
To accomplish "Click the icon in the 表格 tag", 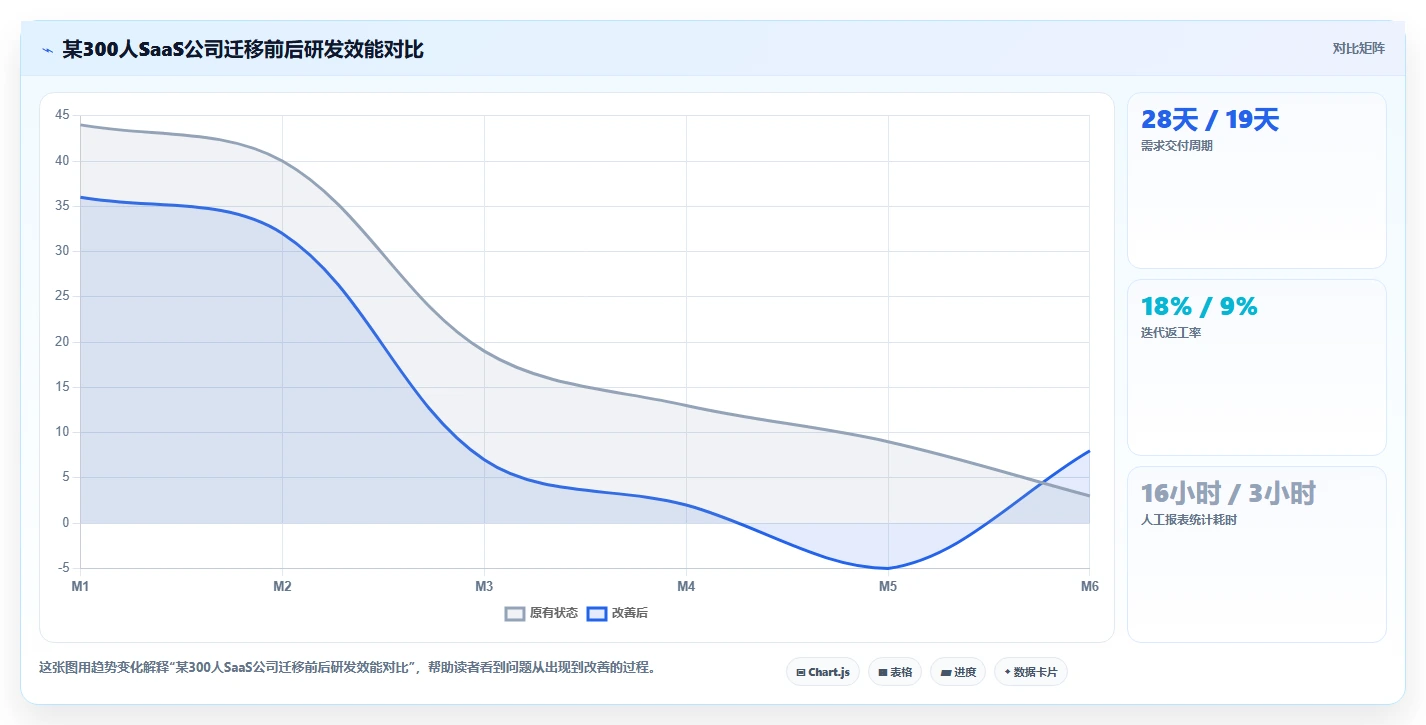I will click(x=883, y=673).
